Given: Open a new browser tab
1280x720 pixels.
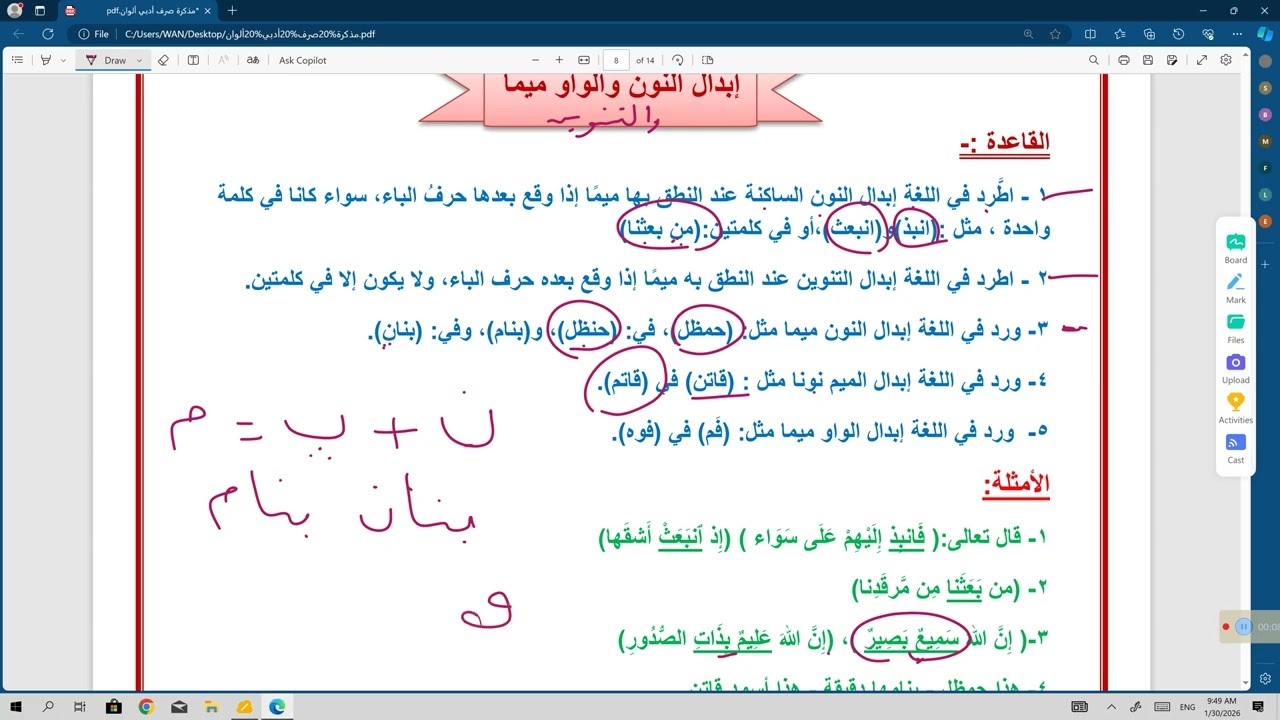Looking at the screenshot, I should (232, 11).
